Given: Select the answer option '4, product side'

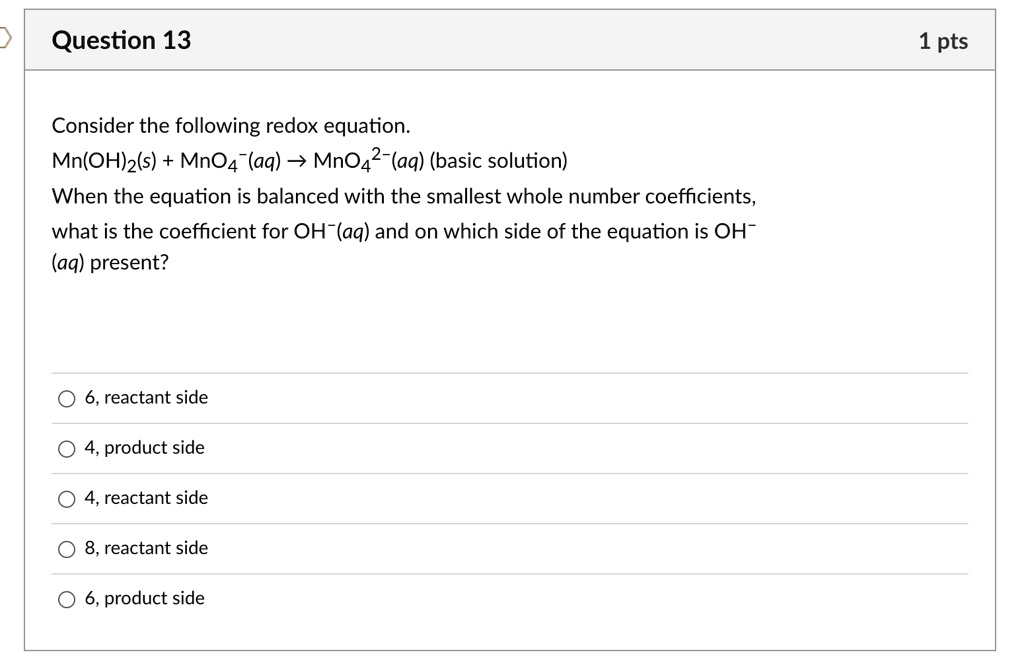Looking at the screenshot, I should pyautogui.click(x=143, y=447).
